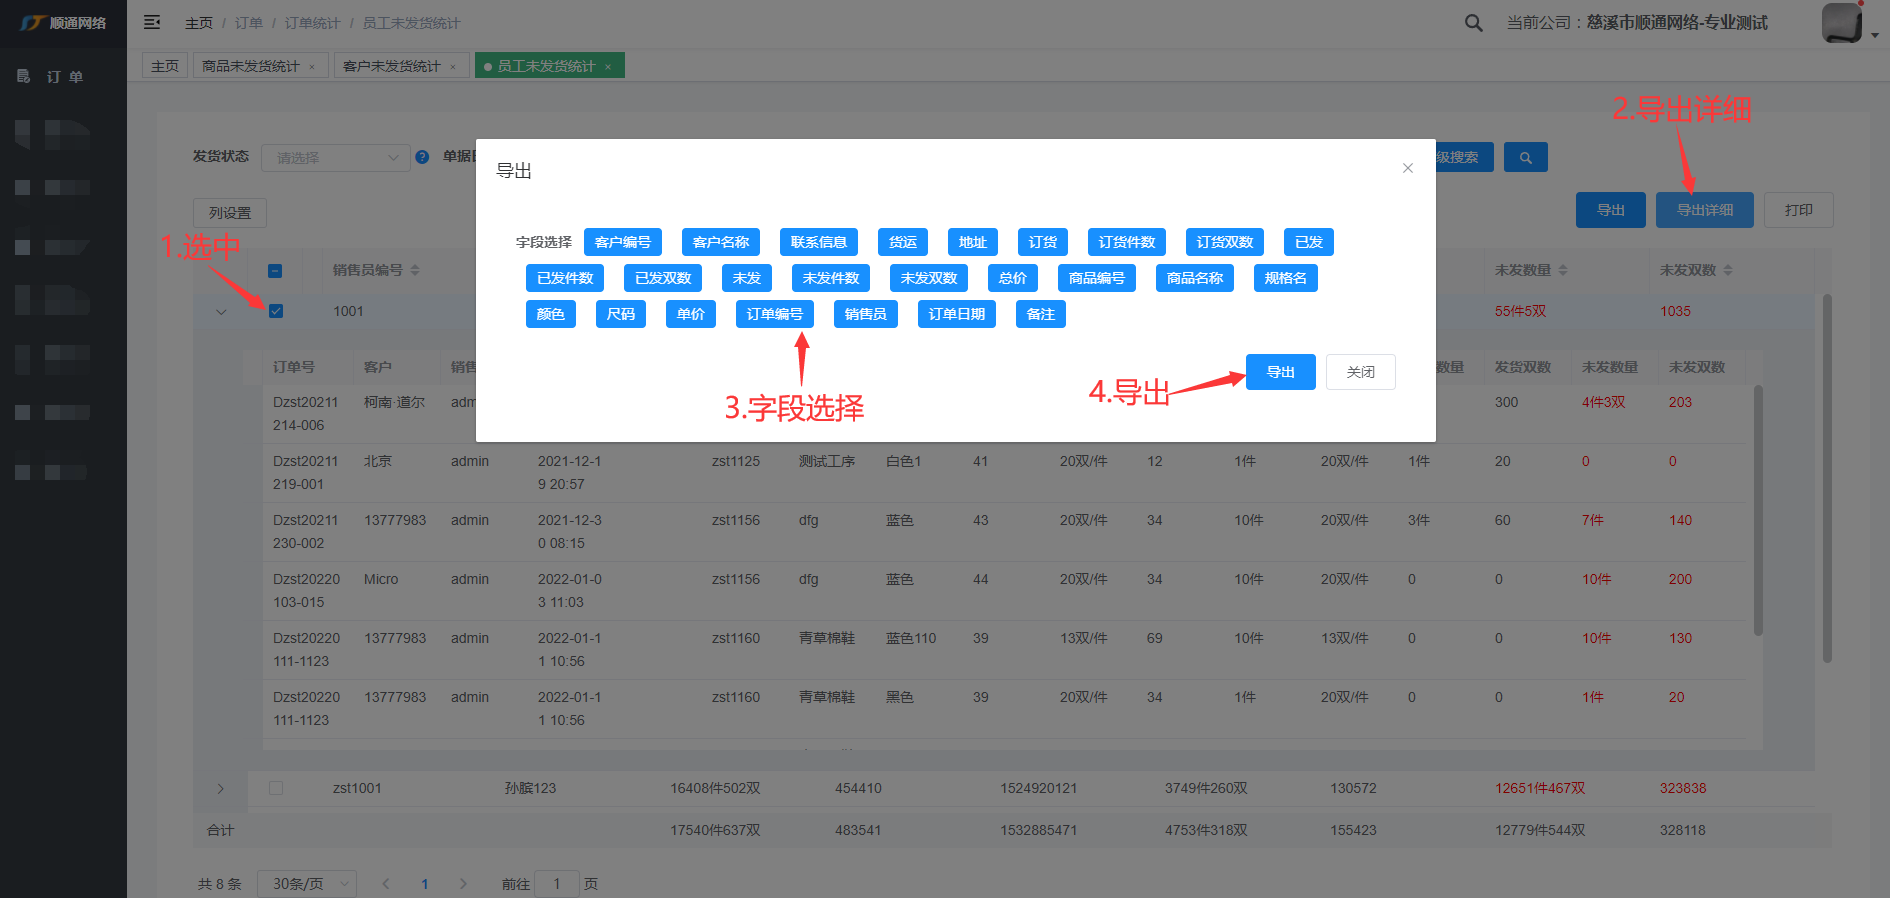The width and height of the screenshot is (1890, 898).
Task: Toggle the sidebar collapse hamburger icon
Action: coord(152,22)
